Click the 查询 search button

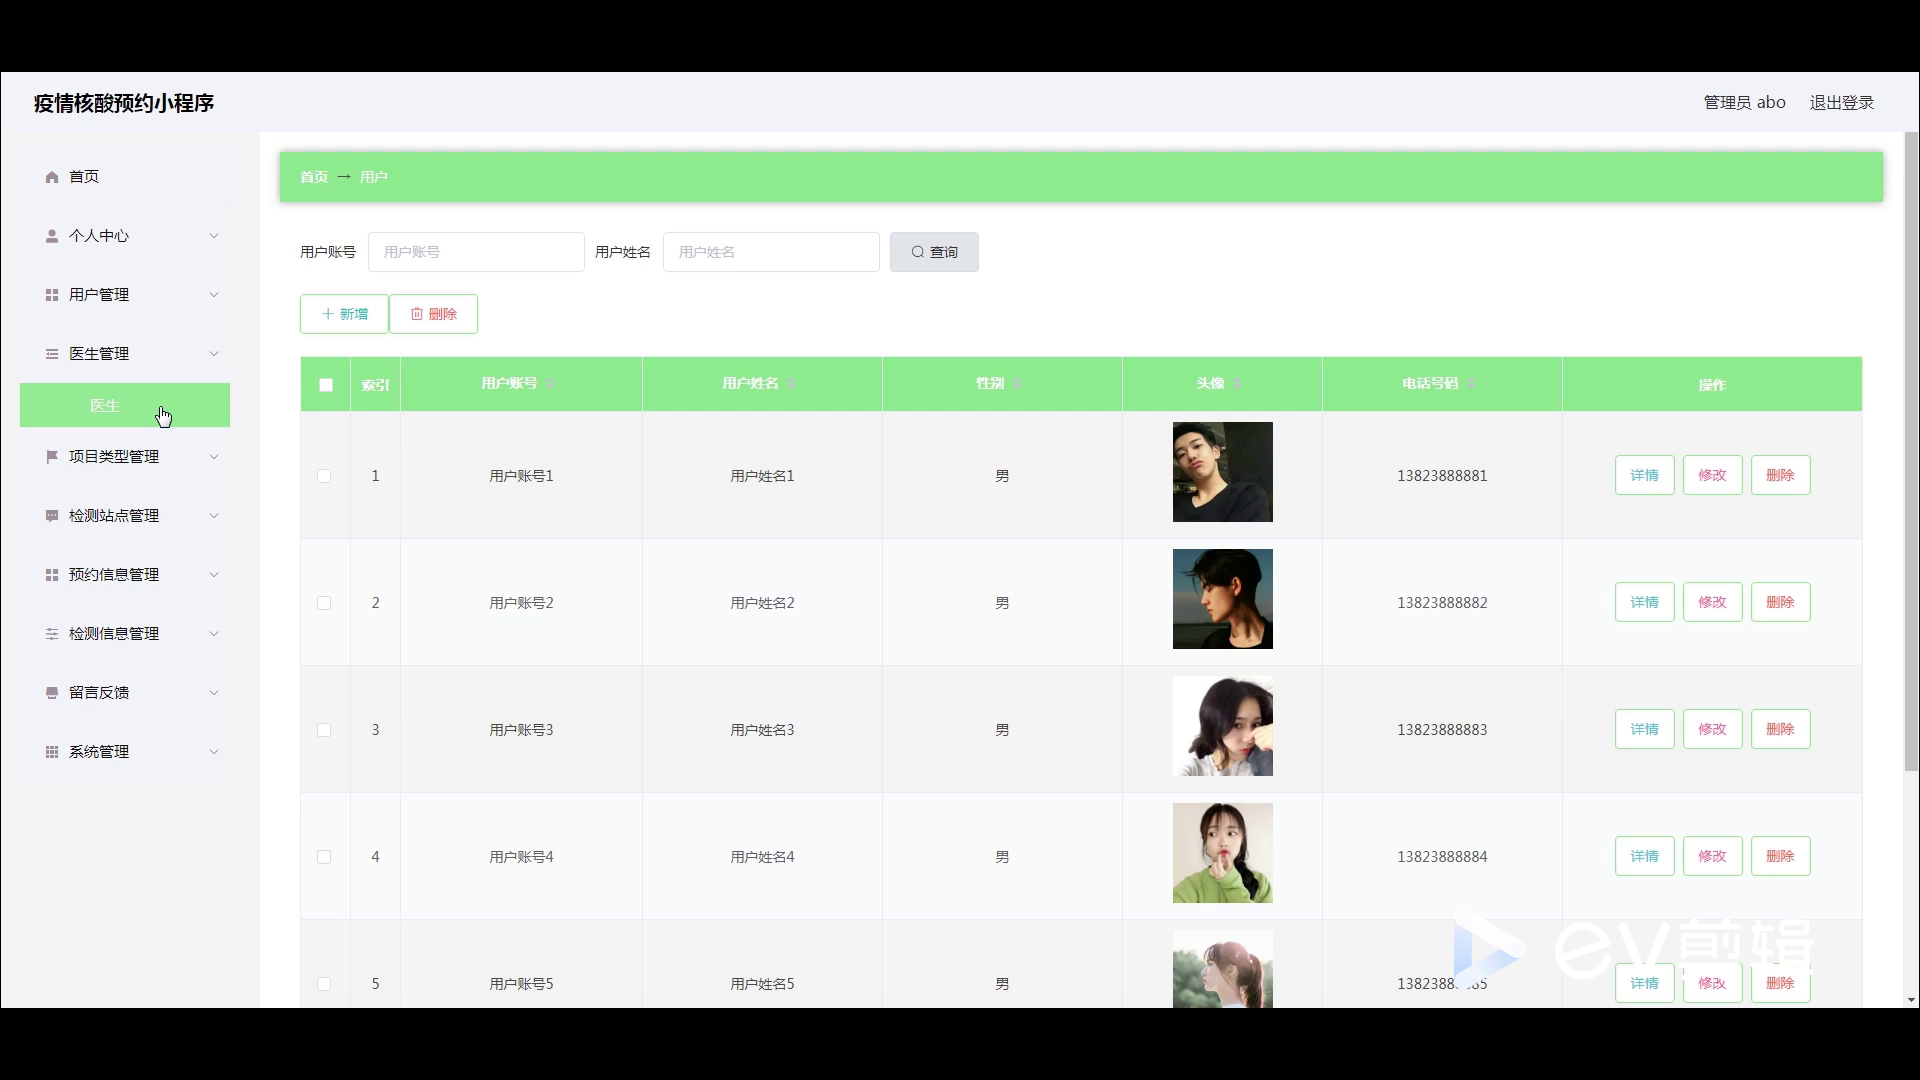(x=934, y=252)
